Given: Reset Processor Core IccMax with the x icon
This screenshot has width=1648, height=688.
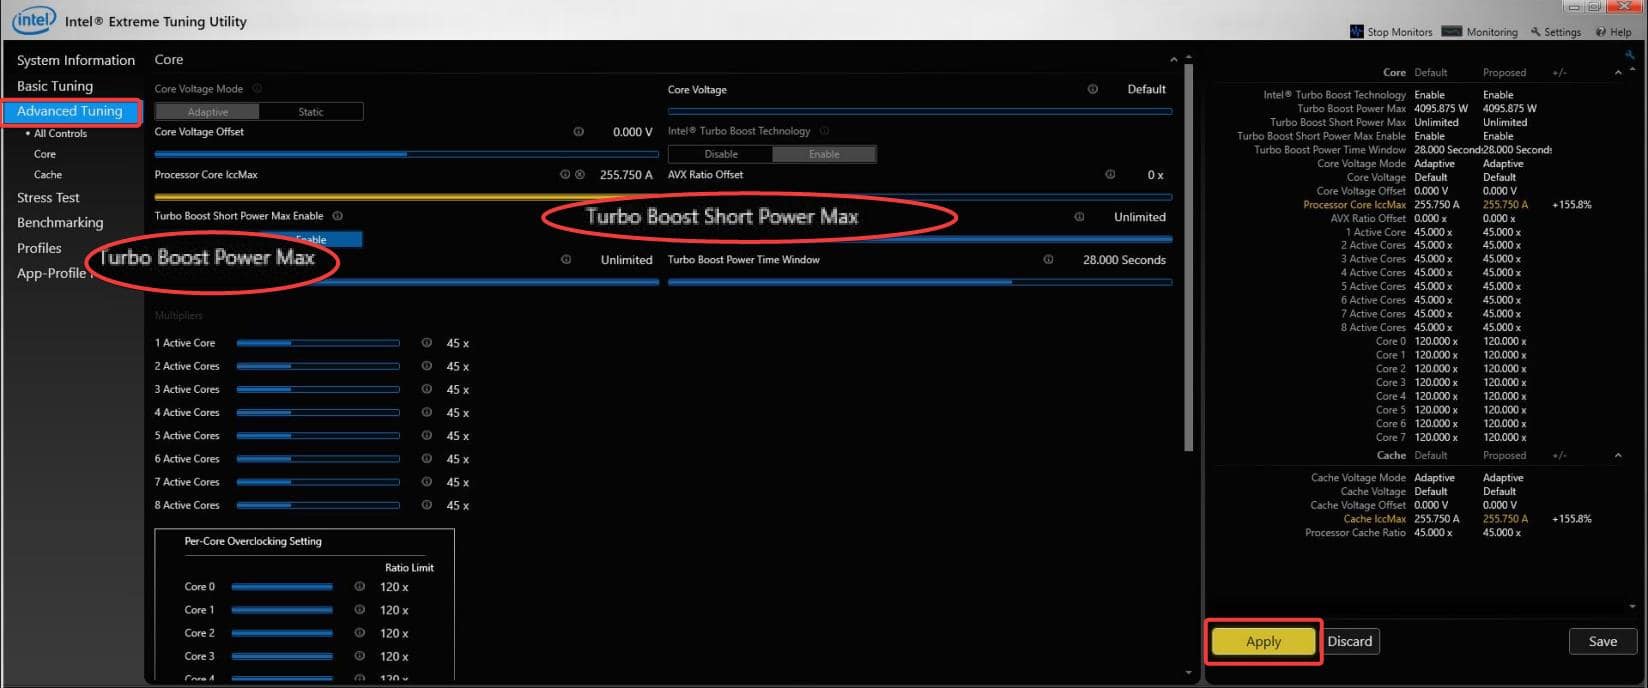Looking at the screenshot, I should [x=579, y=175].
